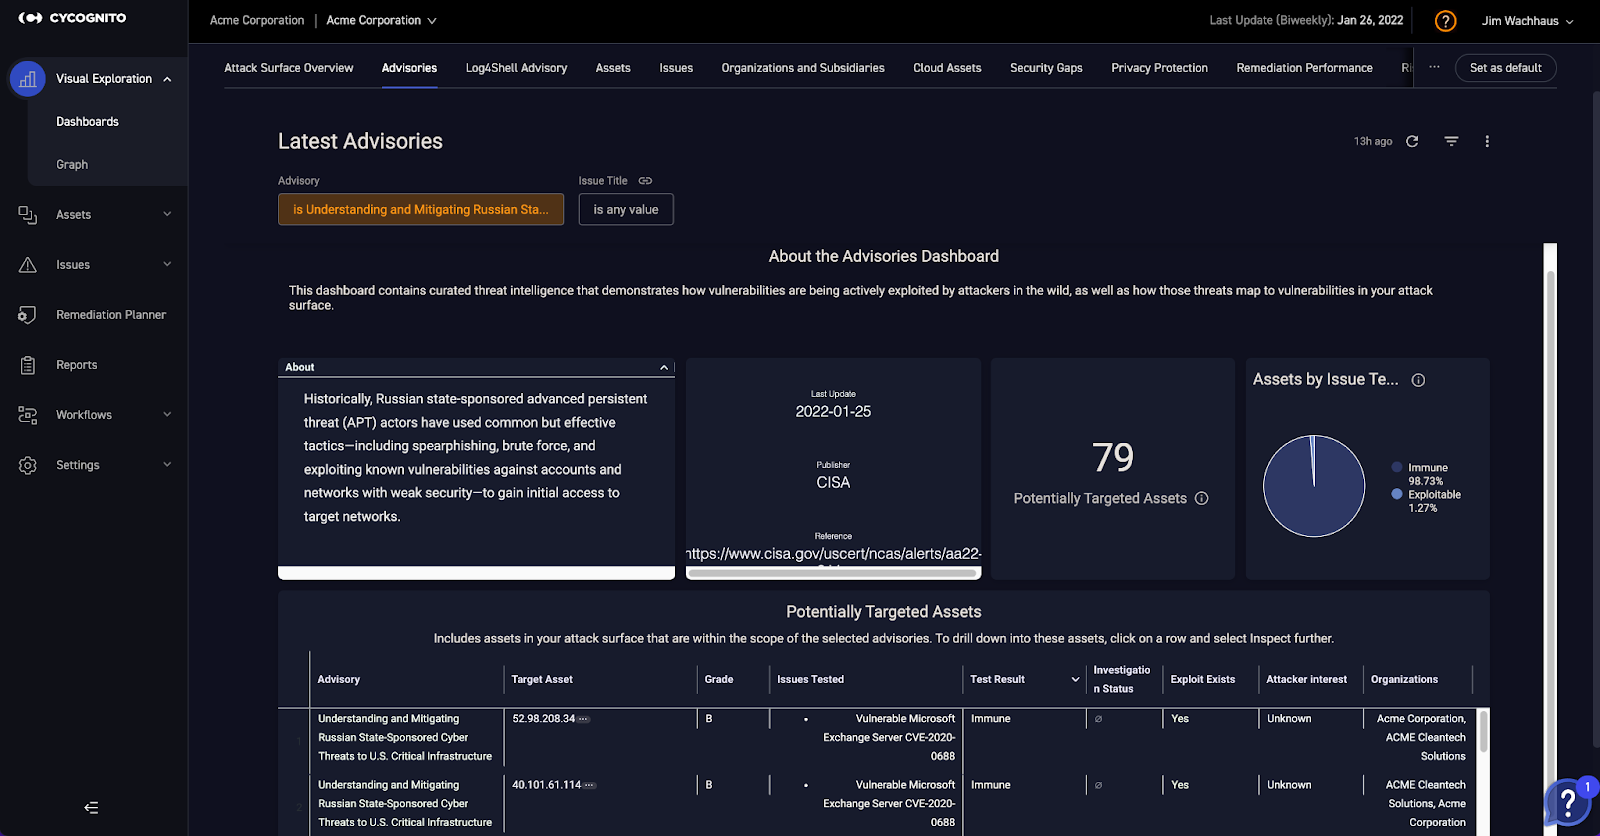Click the 79 Potentially Targeted Assets count

click(x=1113, y=458)
